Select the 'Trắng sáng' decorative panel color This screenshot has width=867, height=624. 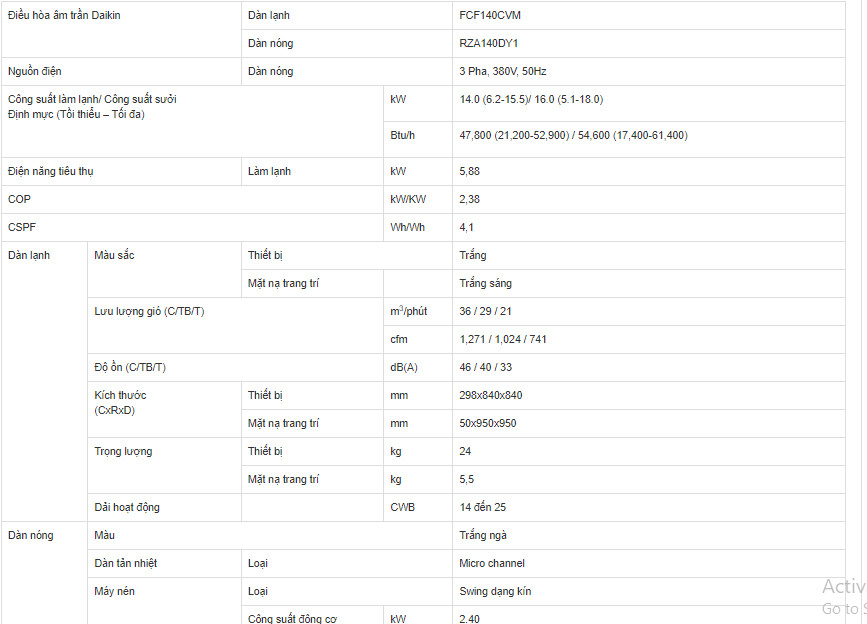coord(485,284)
